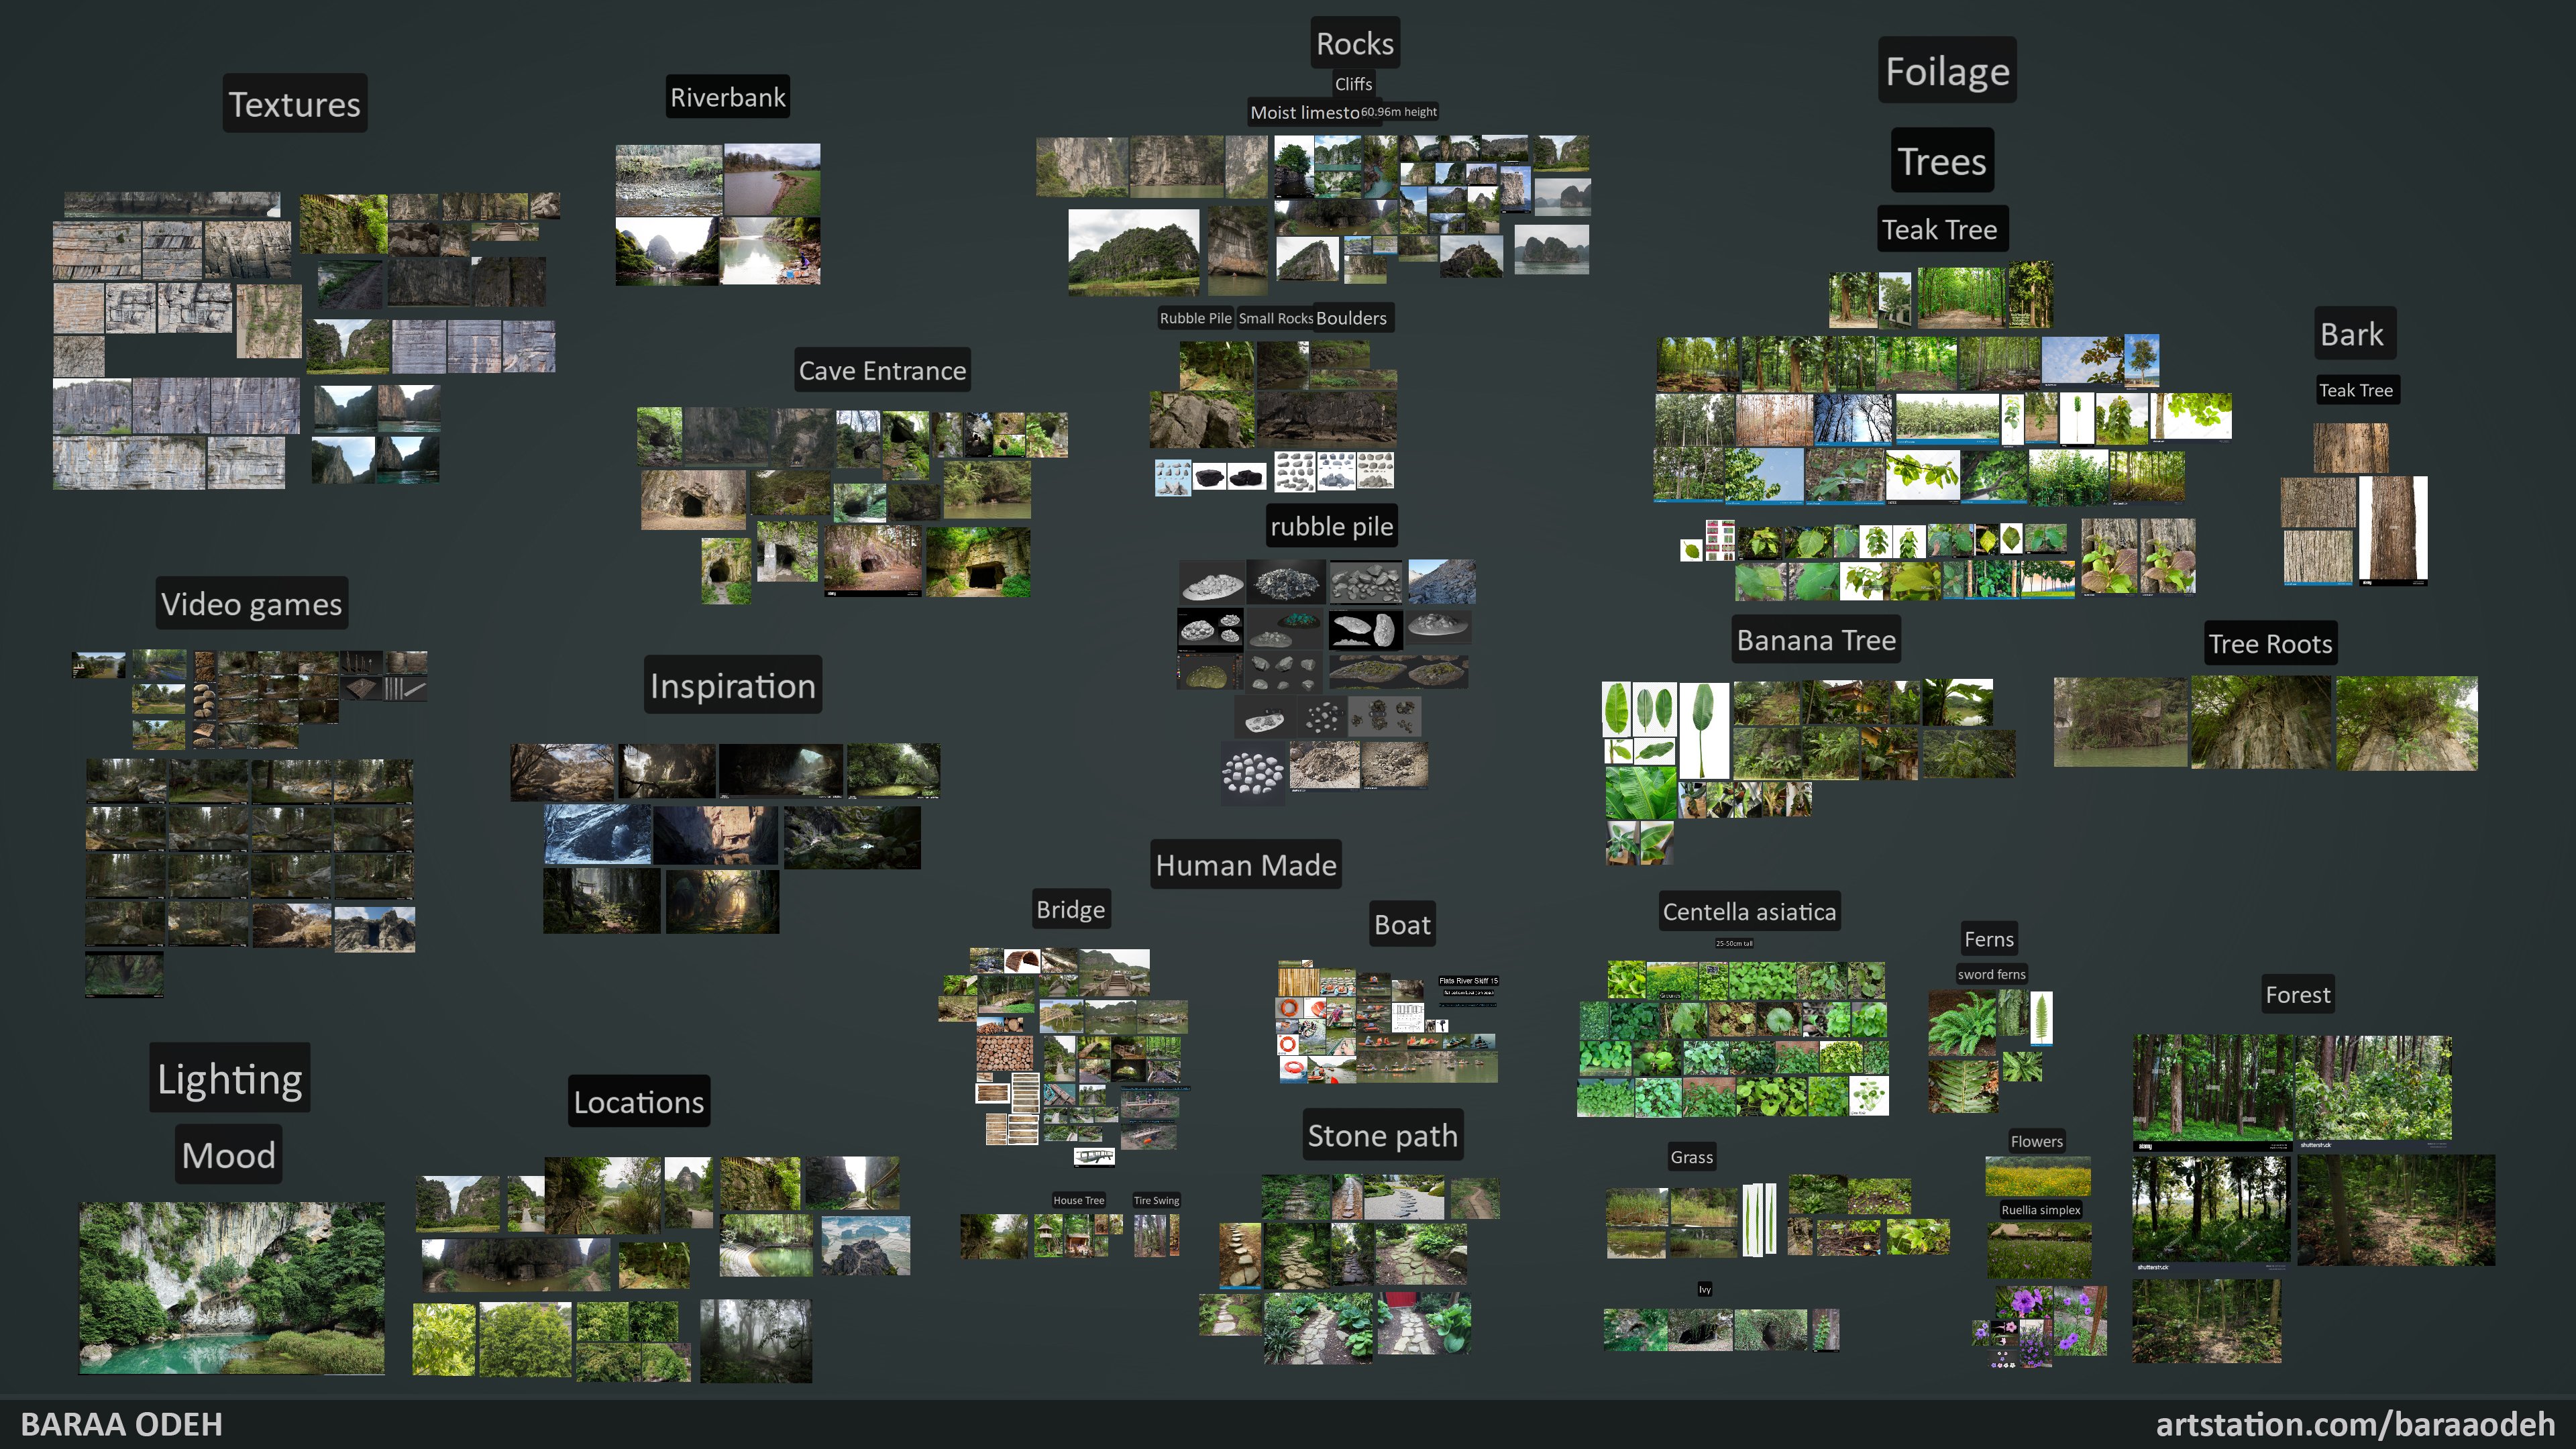Click the House Tree label
The width and height of the screenshot is (2576, 1449).
point(1079,1200)
